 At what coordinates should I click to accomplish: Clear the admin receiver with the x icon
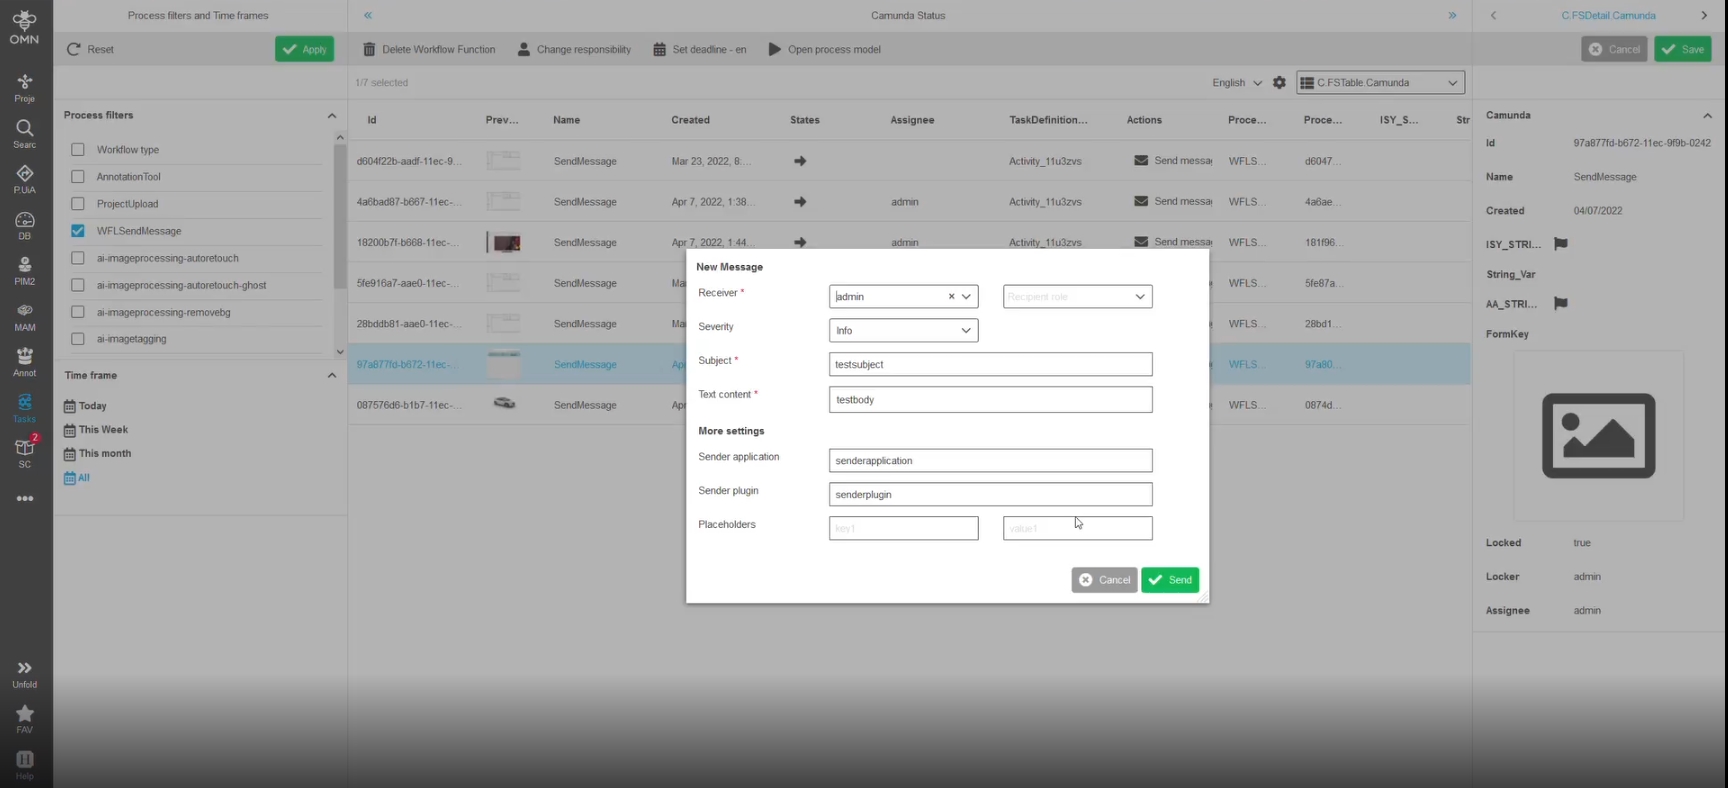951,297
